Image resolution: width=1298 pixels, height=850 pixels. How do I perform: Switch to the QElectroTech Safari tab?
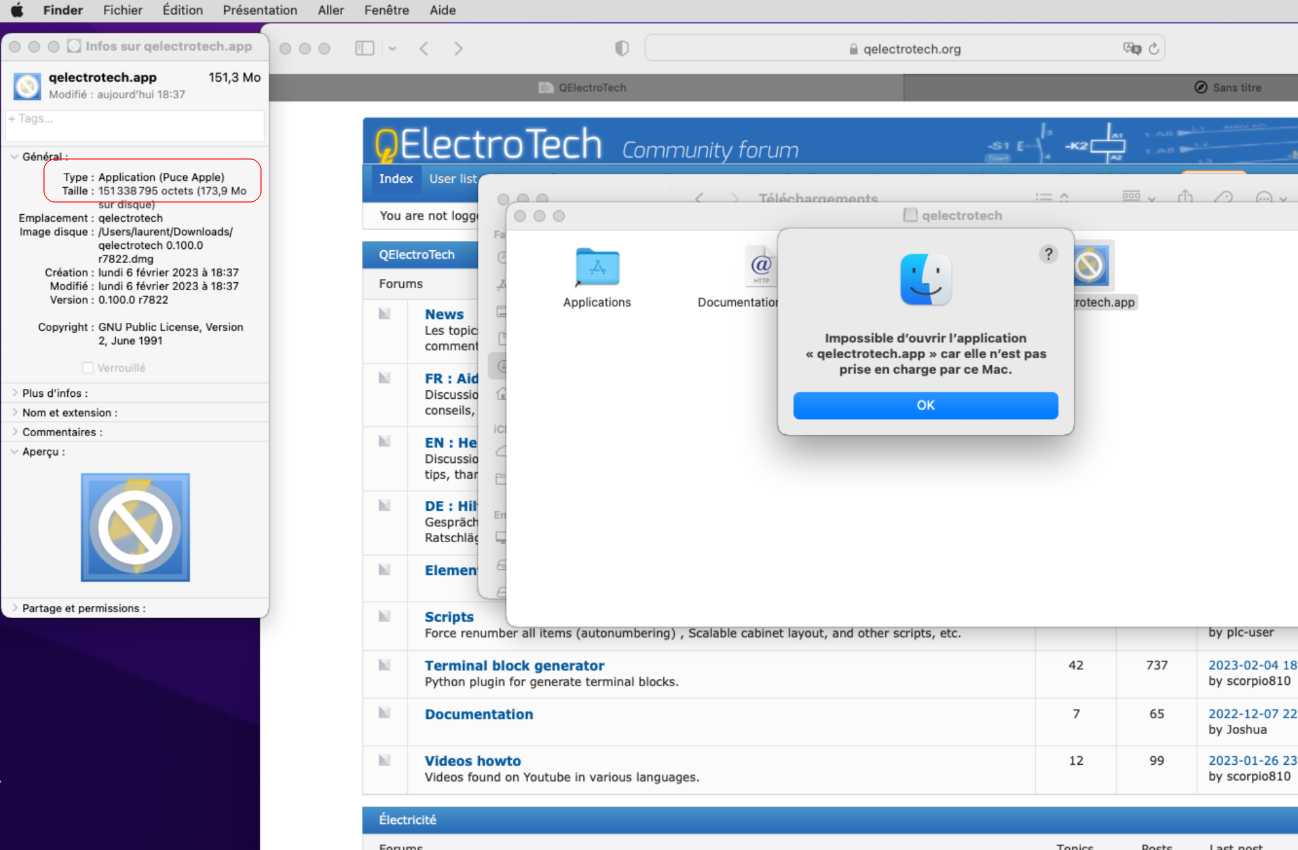(582, 87)
